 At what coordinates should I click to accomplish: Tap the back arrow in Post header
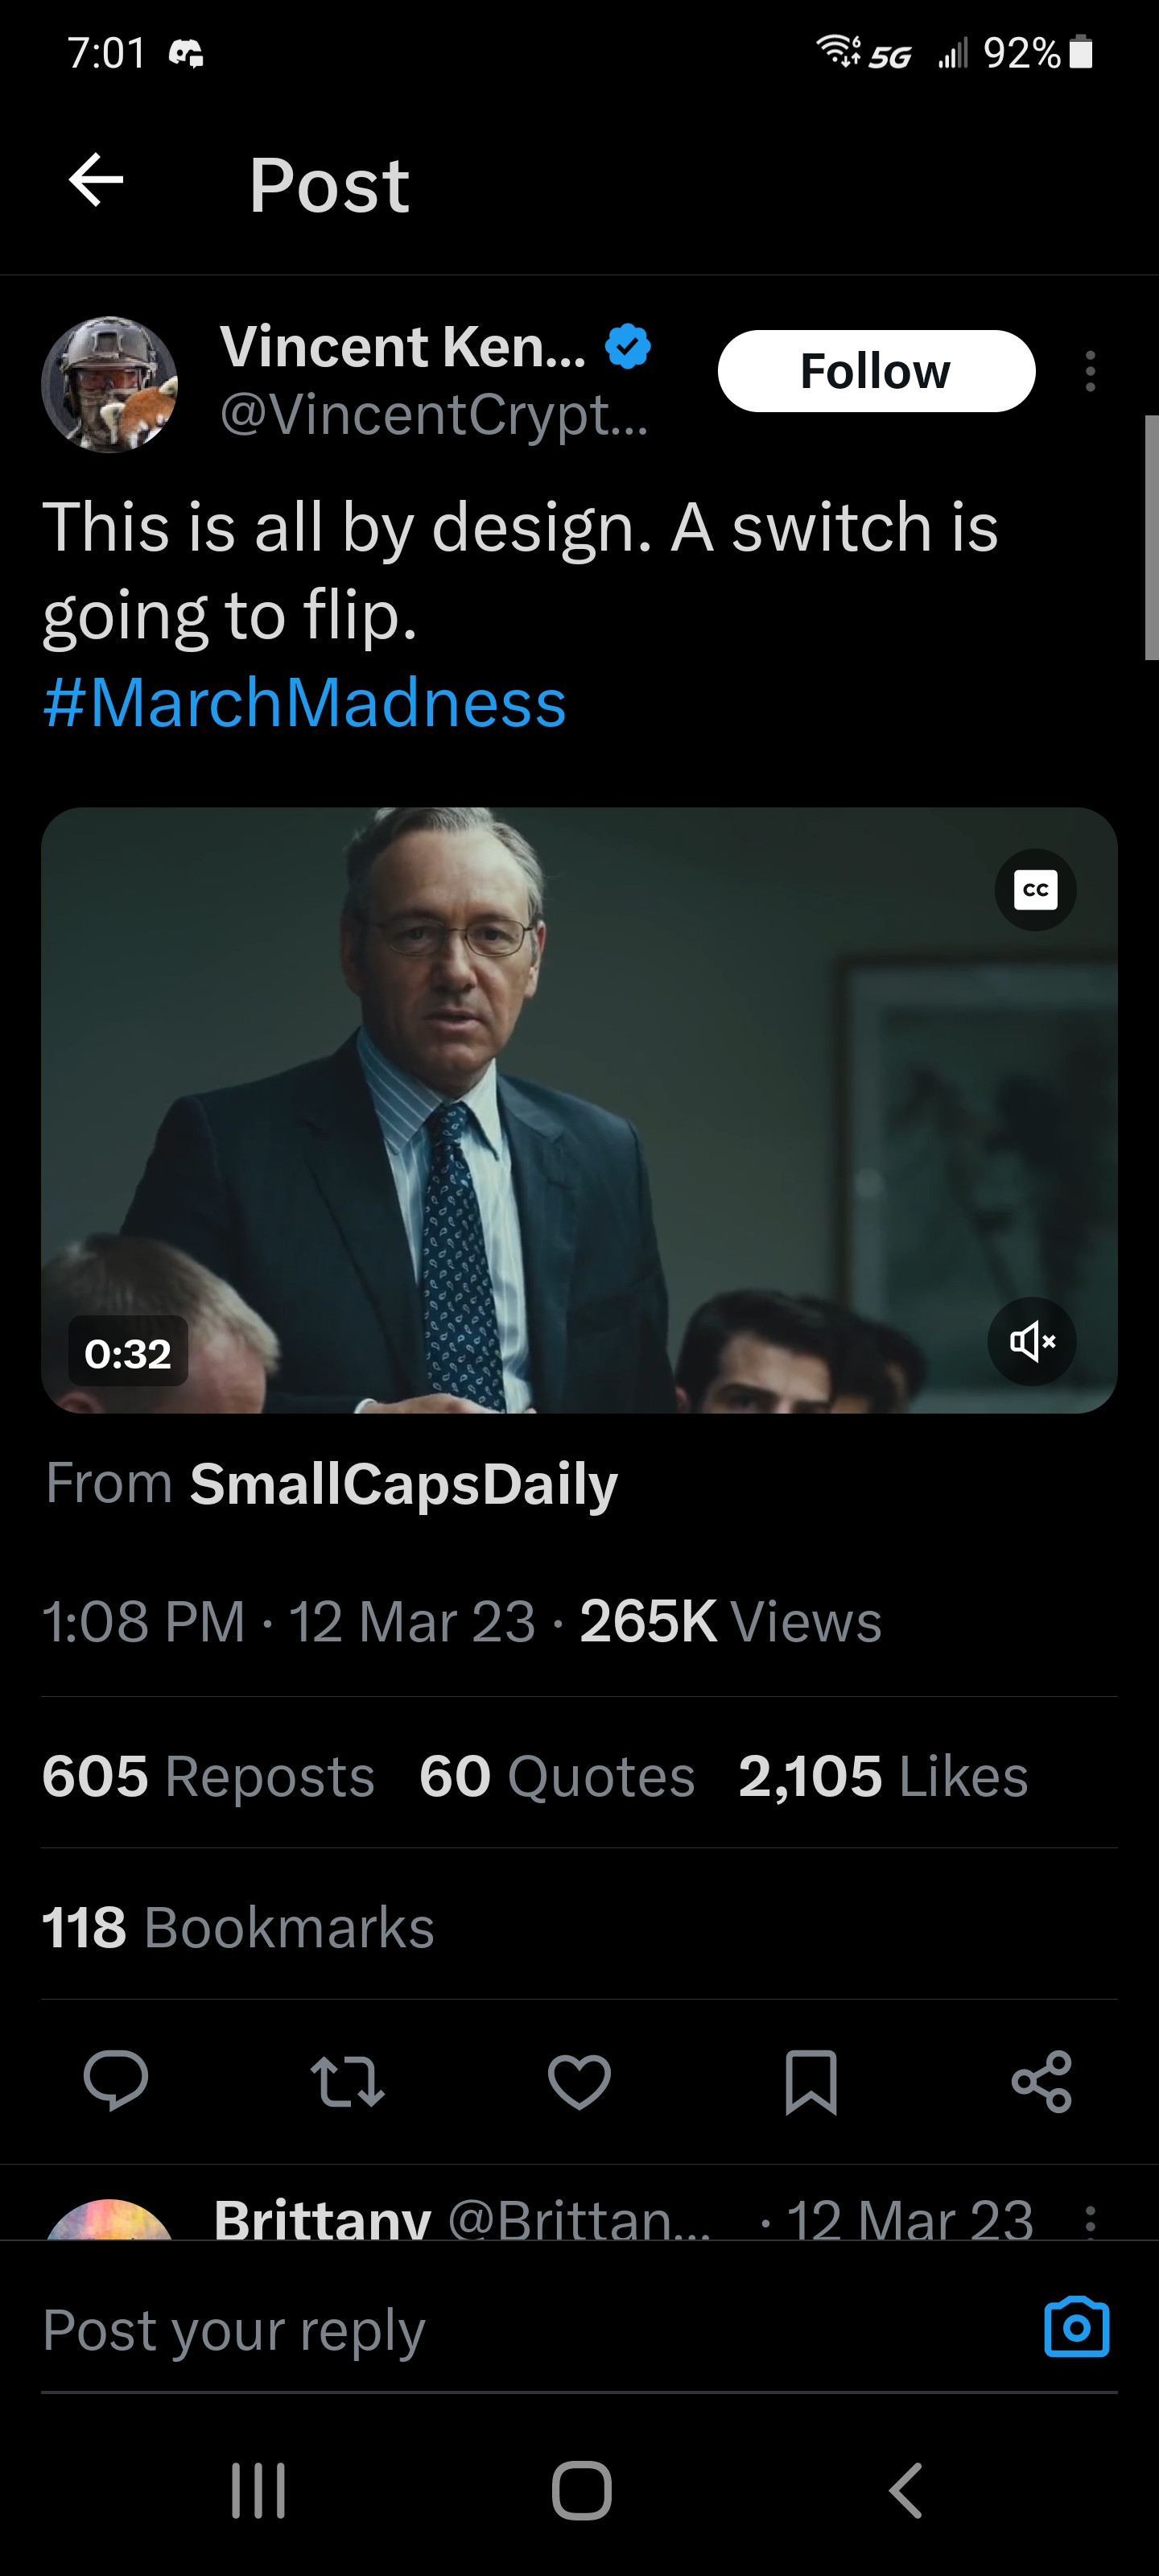pos(96,181)
